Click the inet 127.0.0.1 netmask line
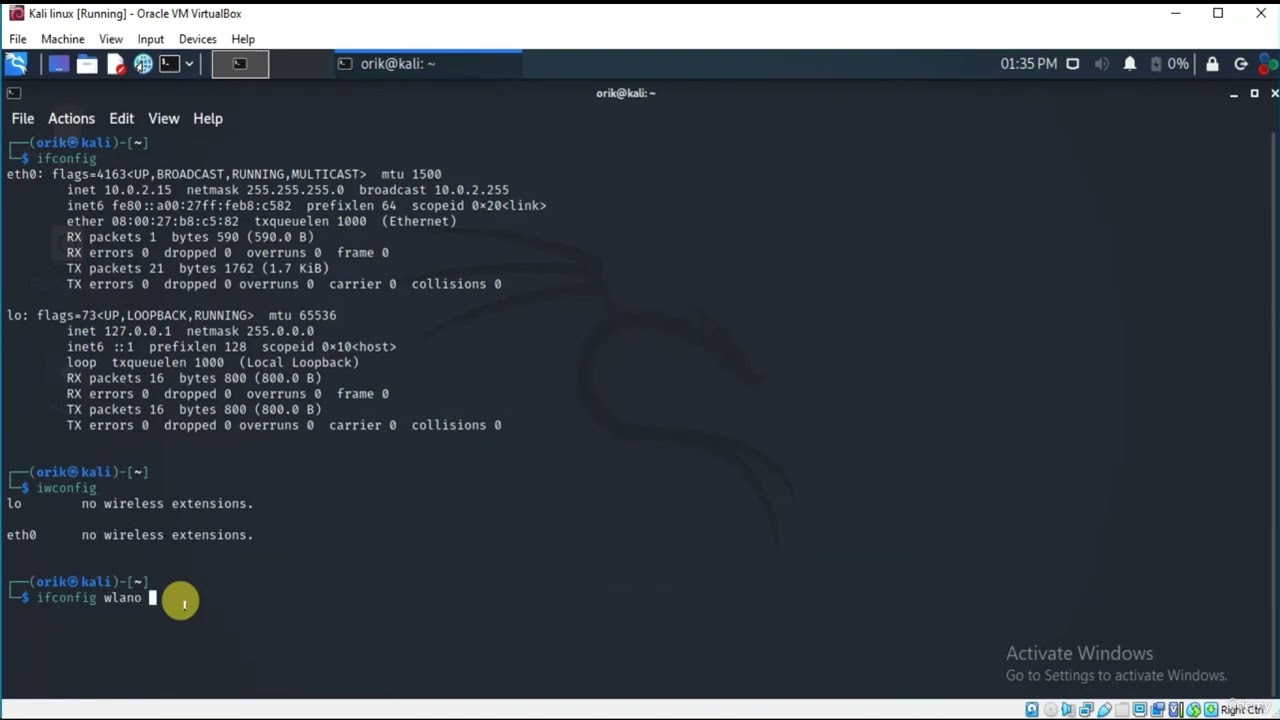1280x720 pixels. coord(190,331)
